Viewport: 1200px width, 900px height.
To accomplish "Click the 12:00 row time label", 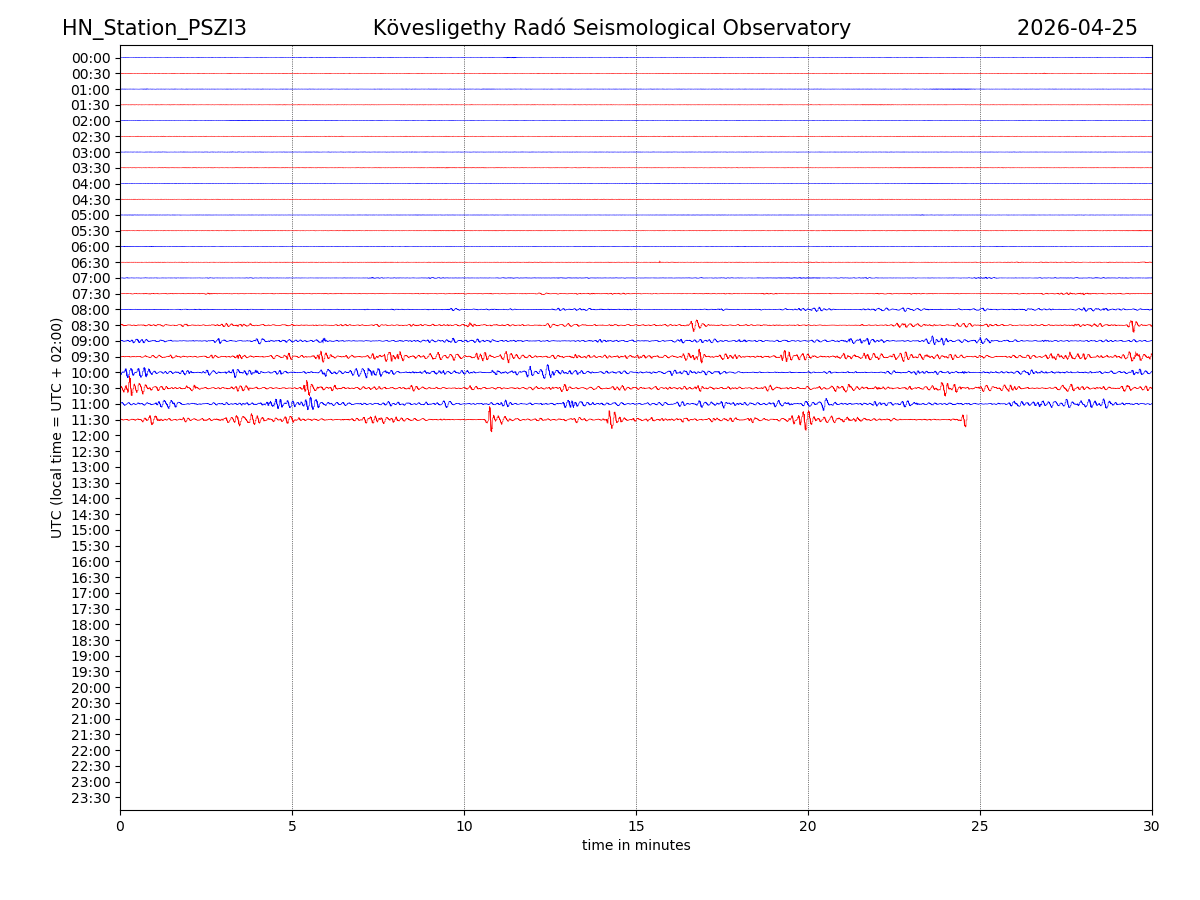I will pyautogui.click(x=90, y=436).
